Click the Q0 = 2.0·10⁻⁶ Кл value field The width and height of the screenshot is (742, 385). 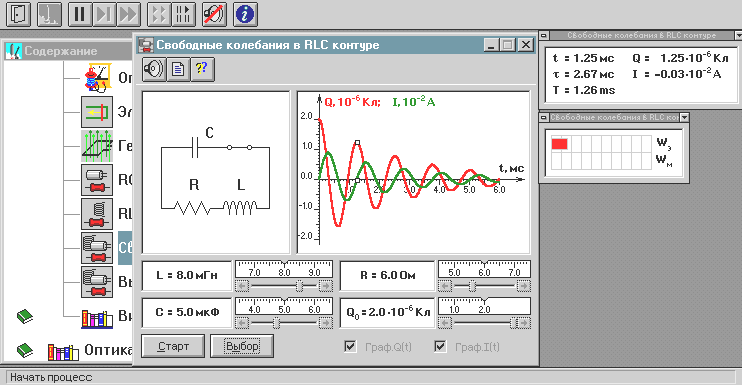click(x=387, y=312)
